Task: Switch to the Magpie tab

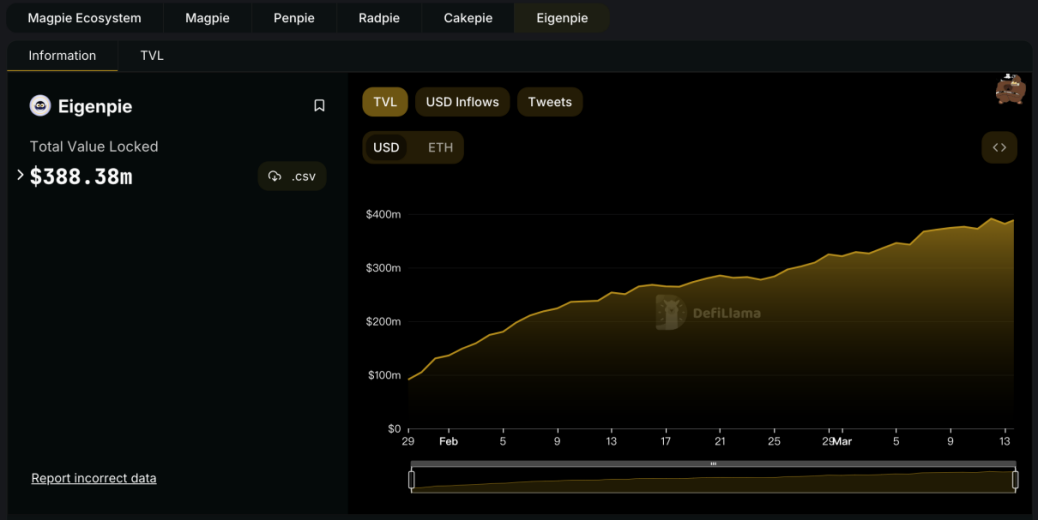Action: 207,18
